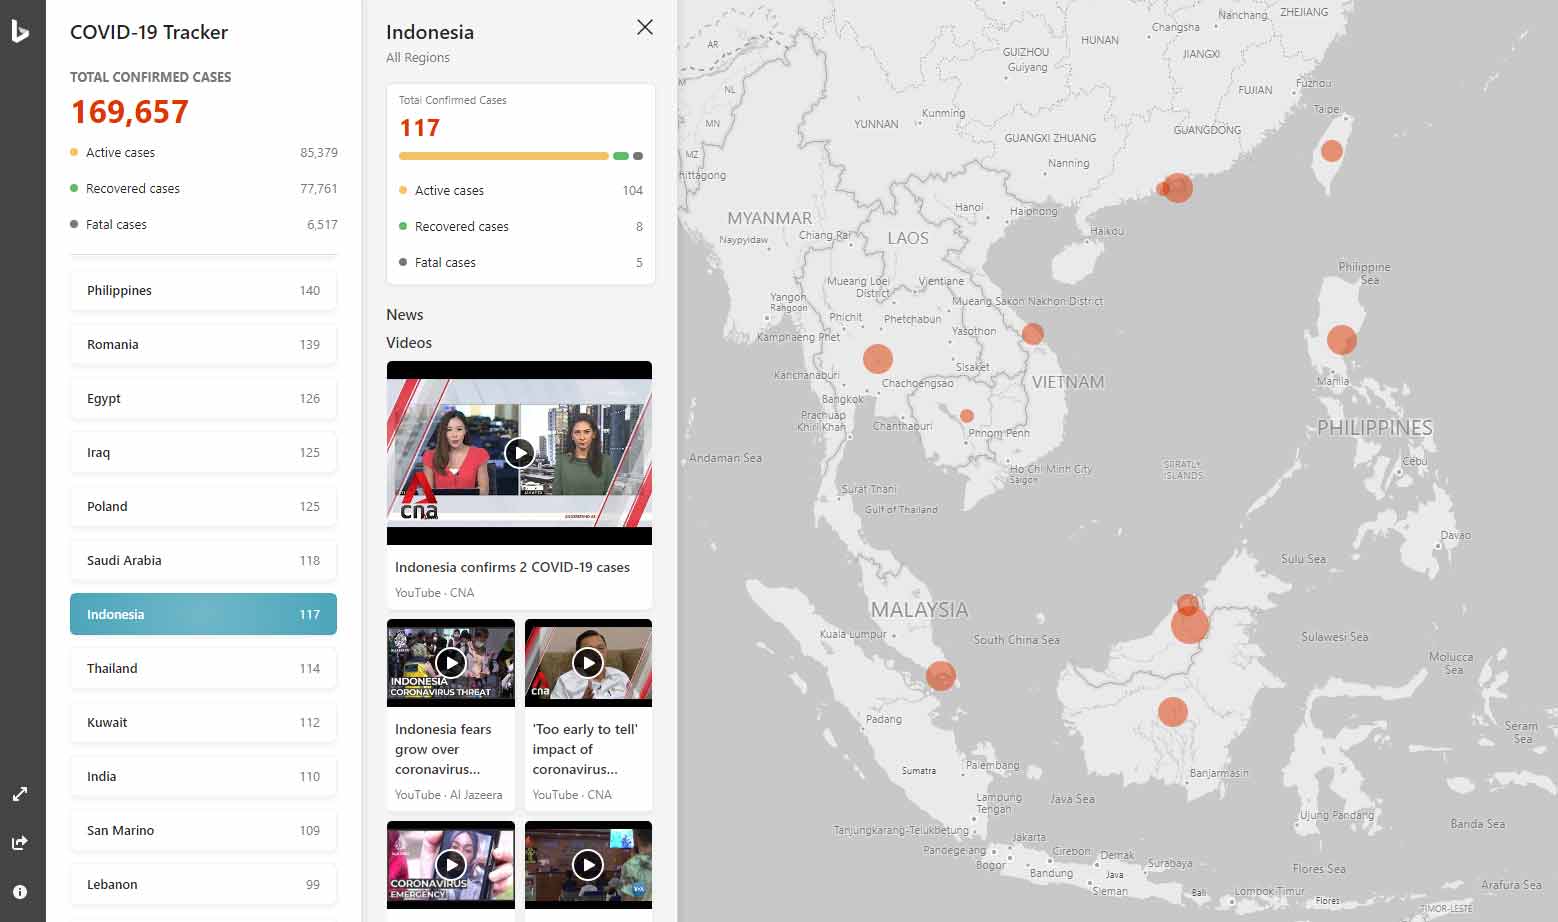Image resolution: width=1558 pixels, height=922 pixels.
Task: Play the 'Indonesia confirms 2 COVID-19 cases' video
Action: coord(519,452)
